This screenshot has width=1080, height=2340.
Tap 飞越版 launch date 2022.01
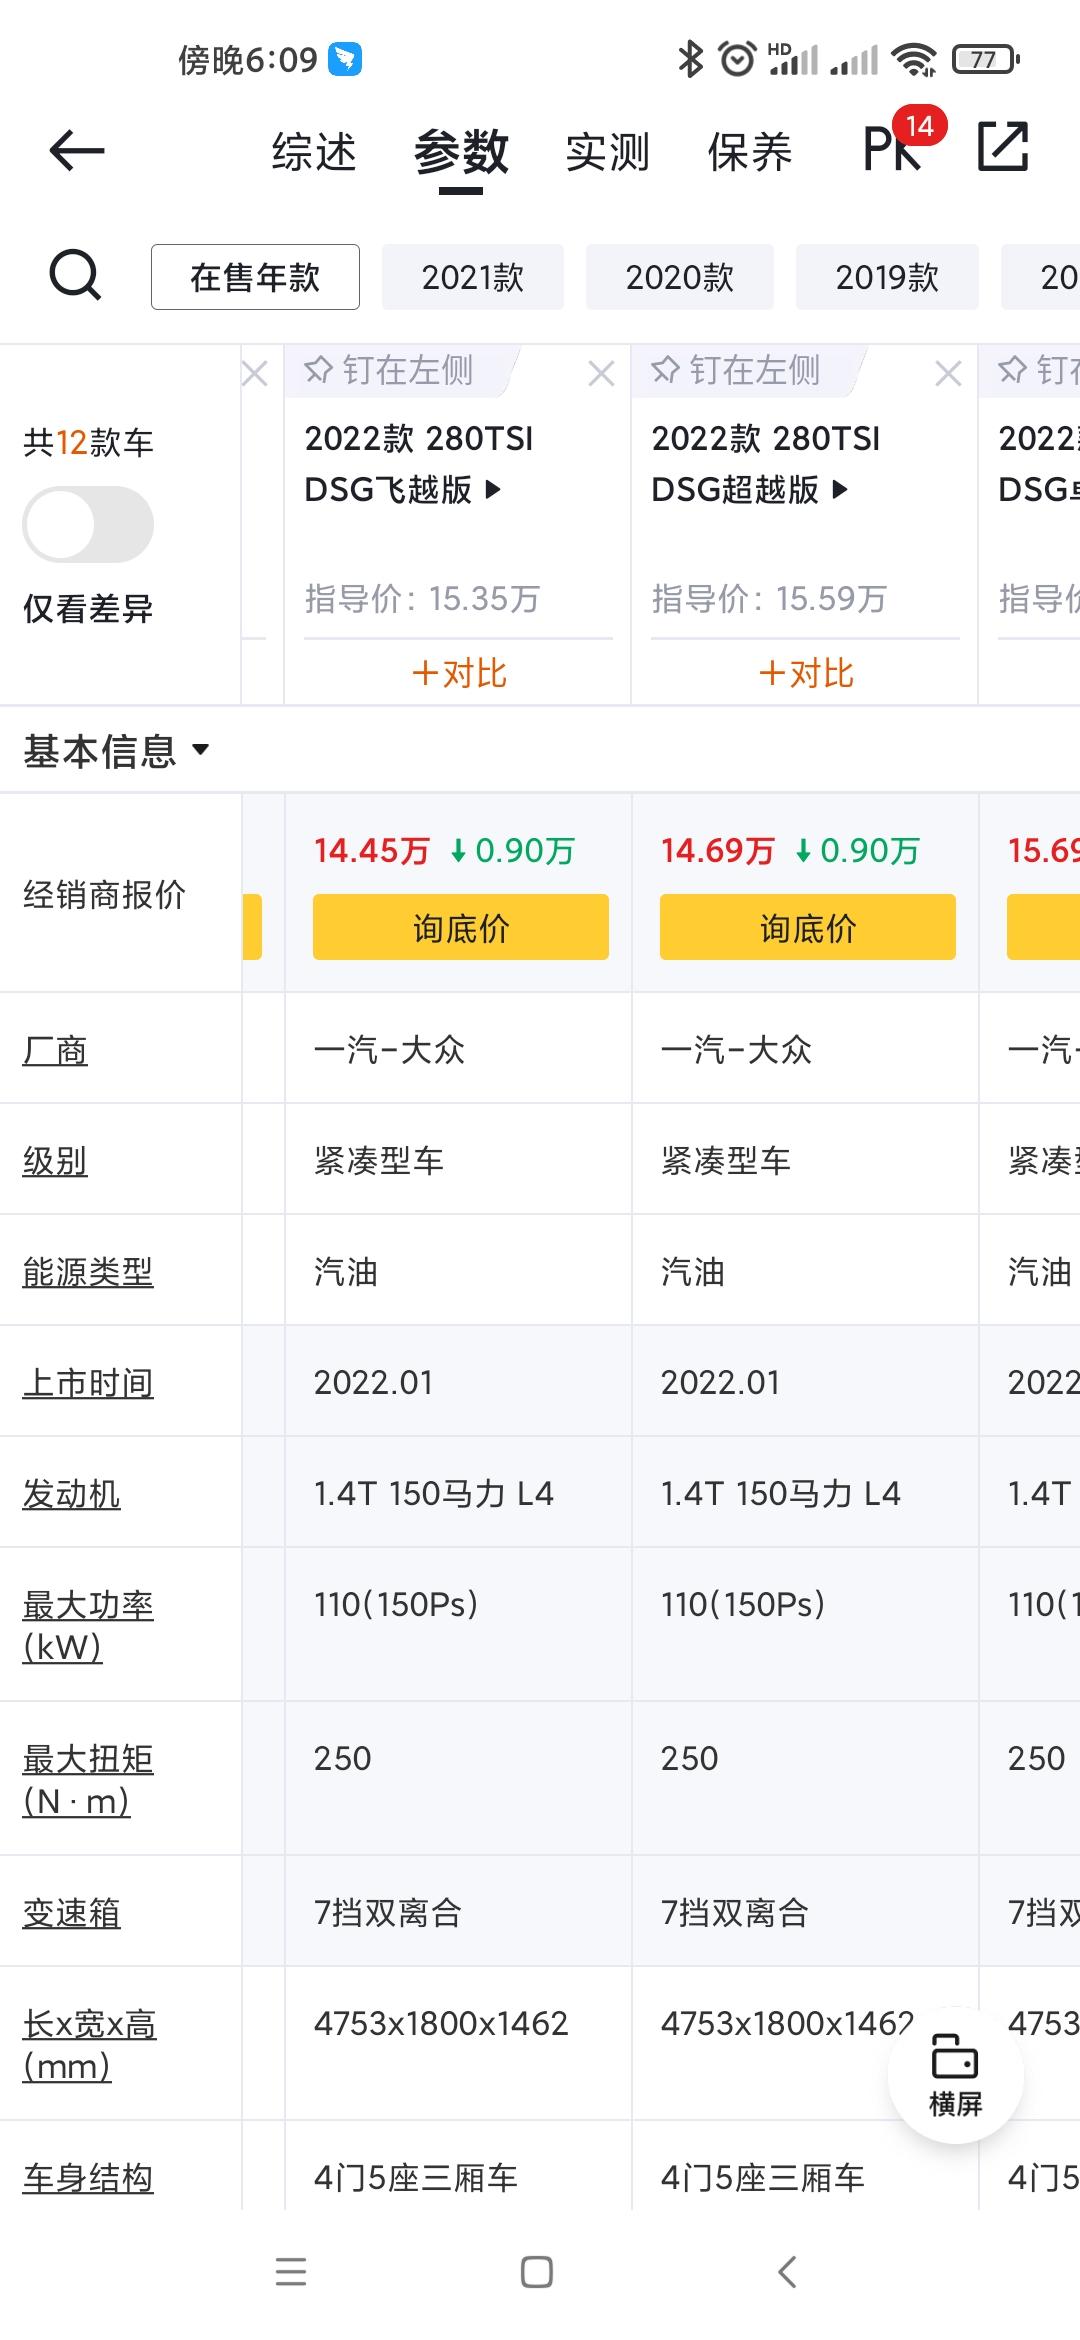(373, 1383)
